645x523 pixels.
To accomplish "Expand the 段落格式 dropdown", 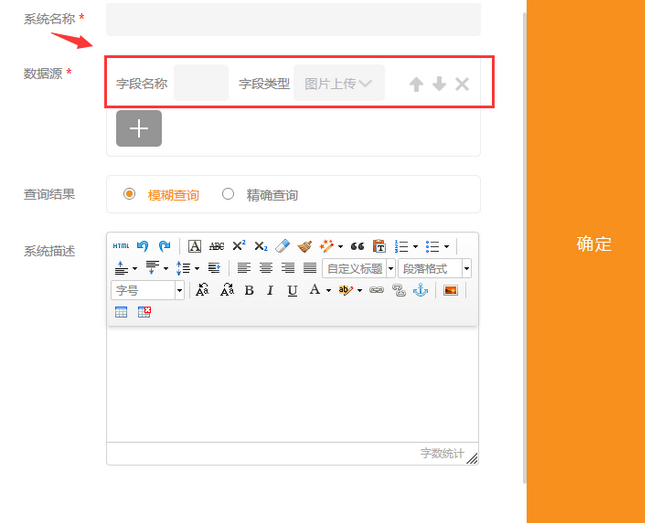I will 434,268.
